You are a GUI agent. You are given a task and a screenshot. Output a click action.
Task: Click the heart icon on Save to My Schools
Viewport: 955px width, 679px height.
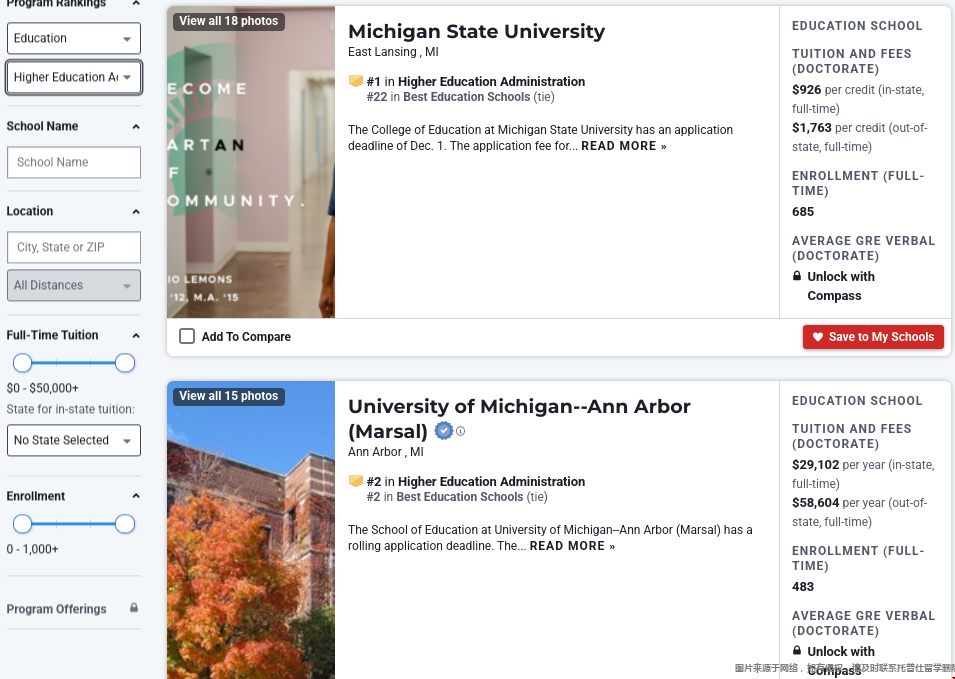(x=818, y=337)
